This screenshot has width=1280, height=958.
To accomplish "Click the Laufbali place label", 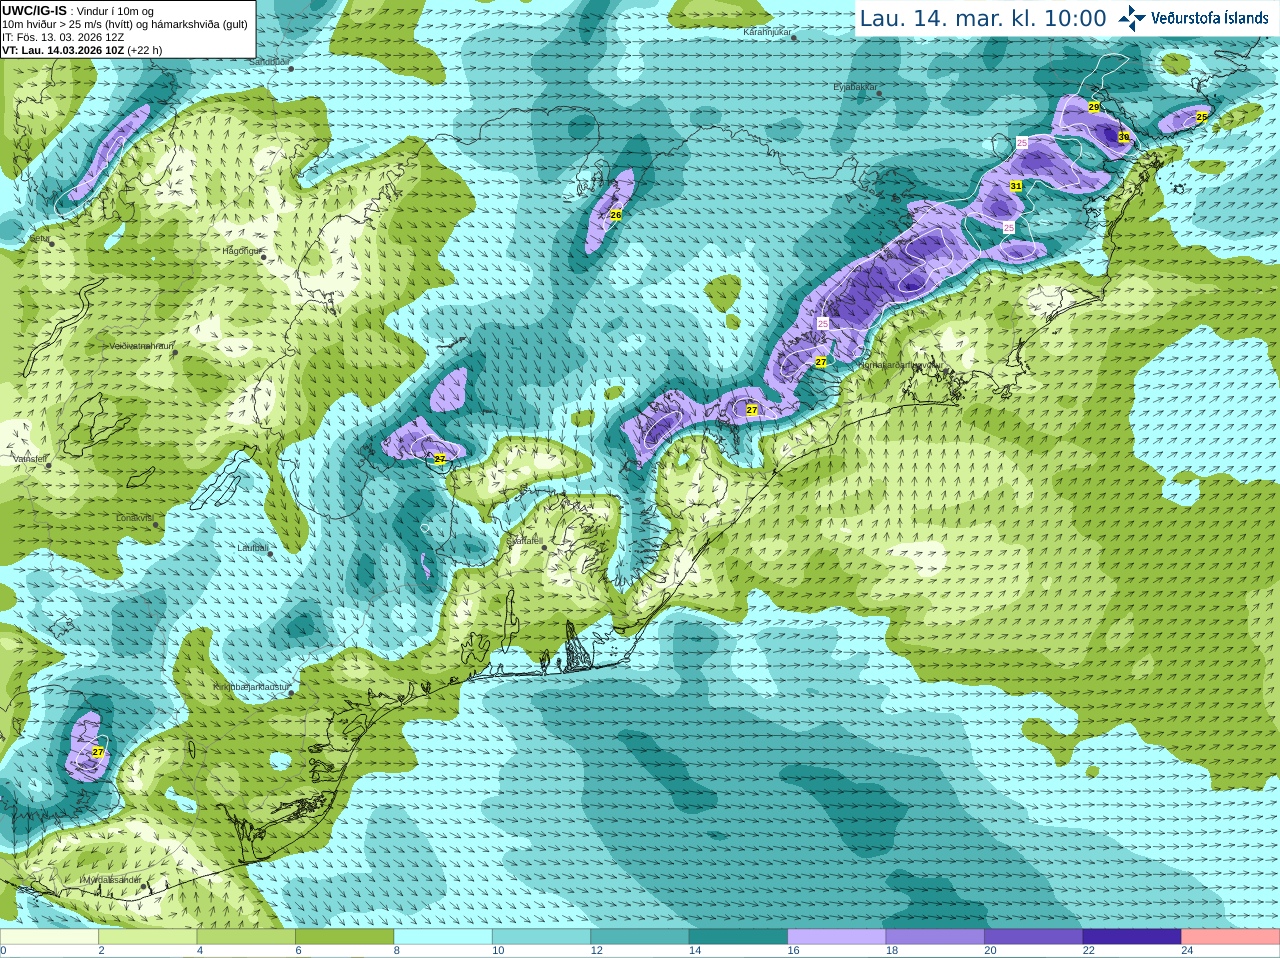I will pyautogui.click(x=253, y=548).
